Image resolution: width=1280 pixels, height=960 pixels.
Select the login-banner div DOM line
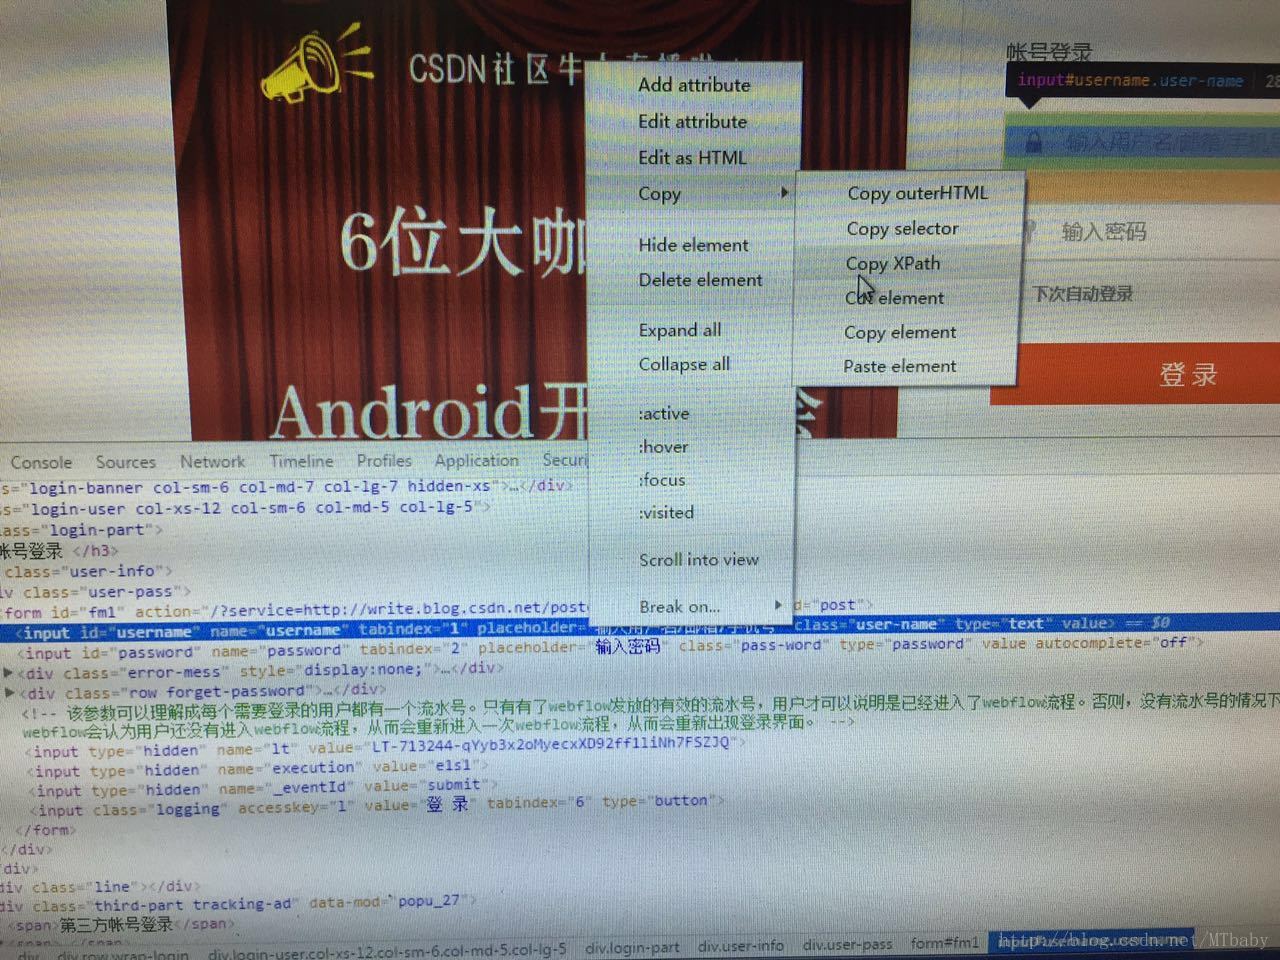point(288,487)
